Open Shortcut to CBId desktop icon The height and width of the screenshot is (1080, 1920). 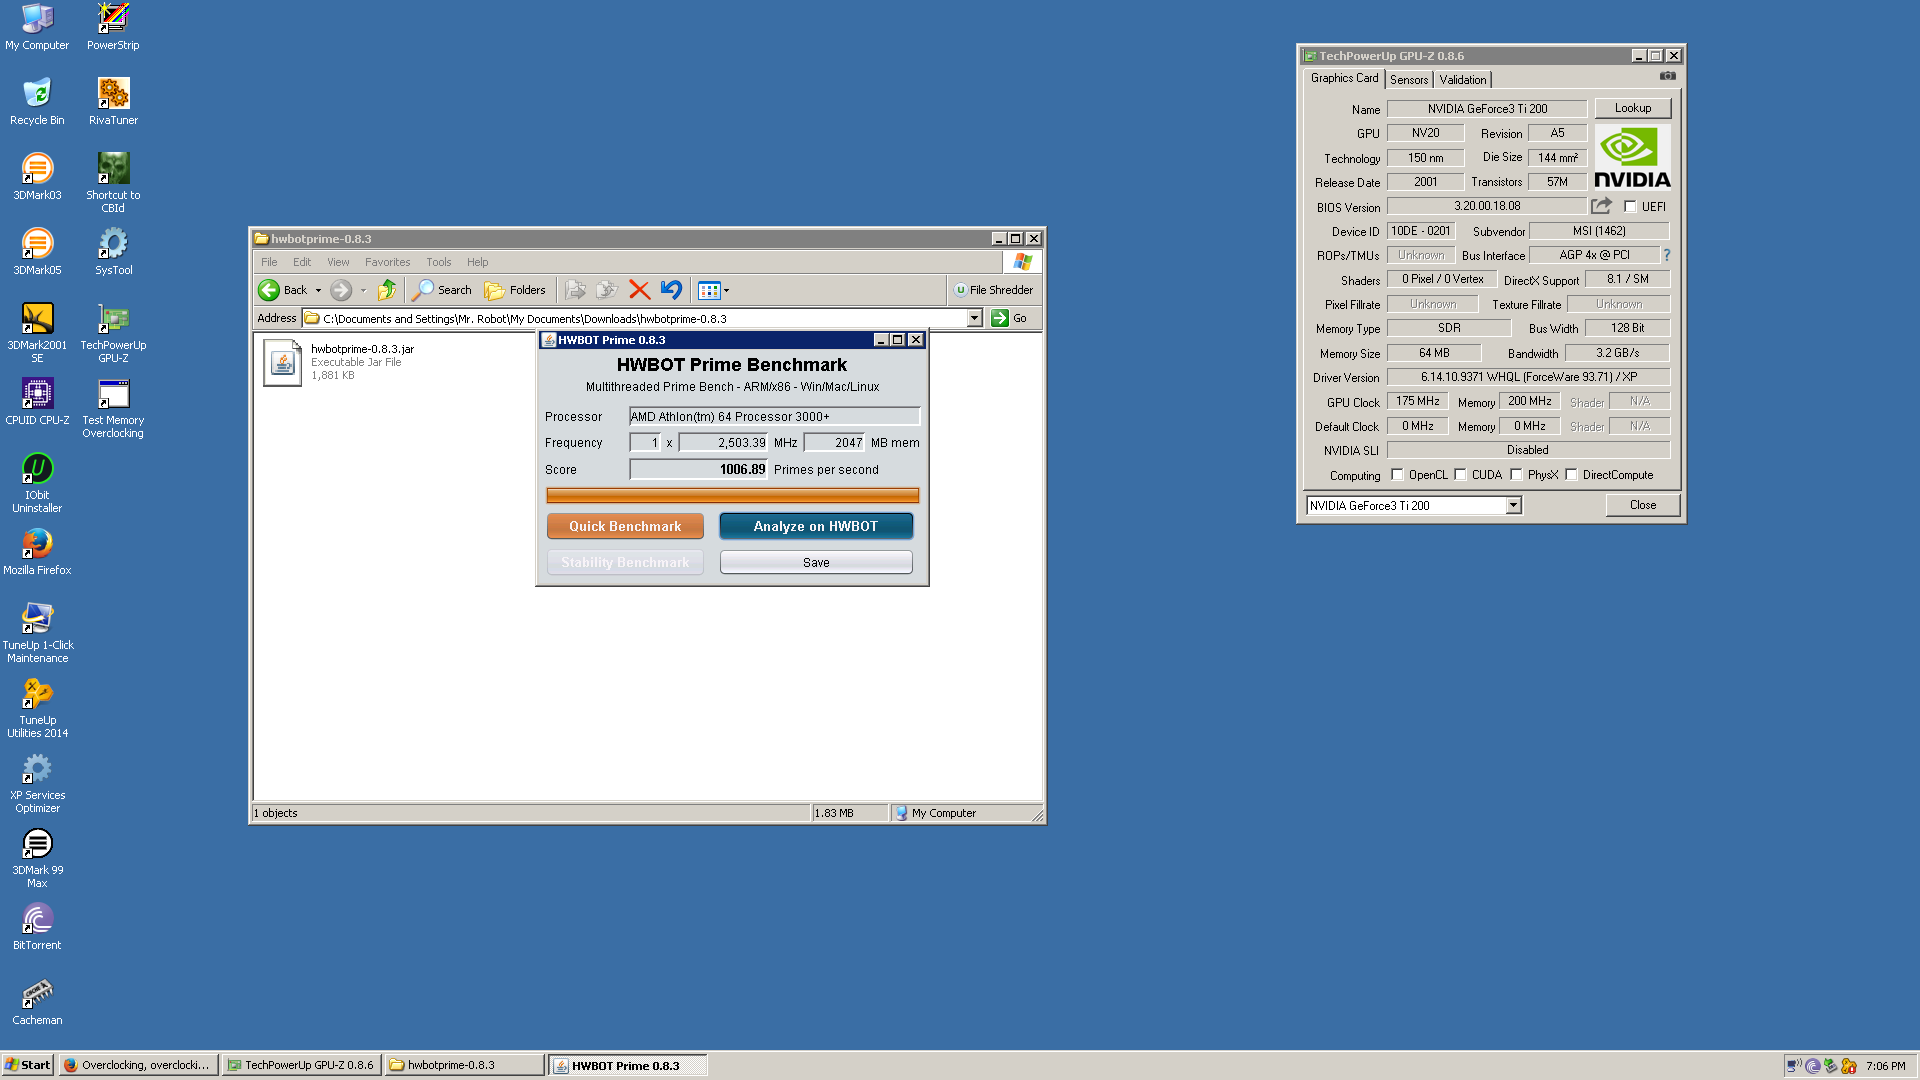pyautogui.click(x=113, y=183)
